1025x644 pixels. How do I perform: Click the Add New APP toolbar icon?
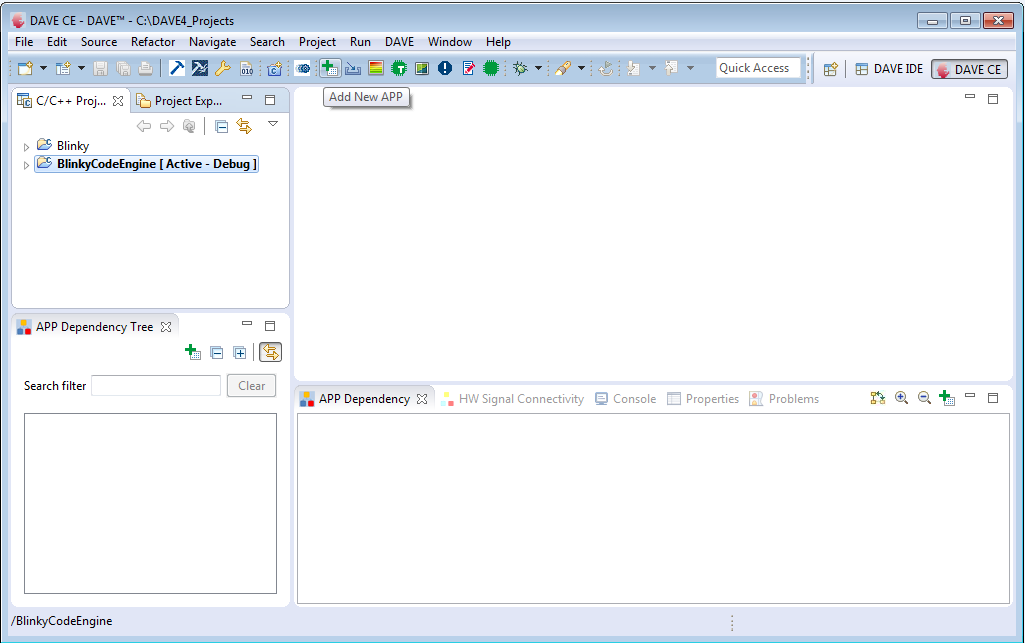[x=329, y=68]
